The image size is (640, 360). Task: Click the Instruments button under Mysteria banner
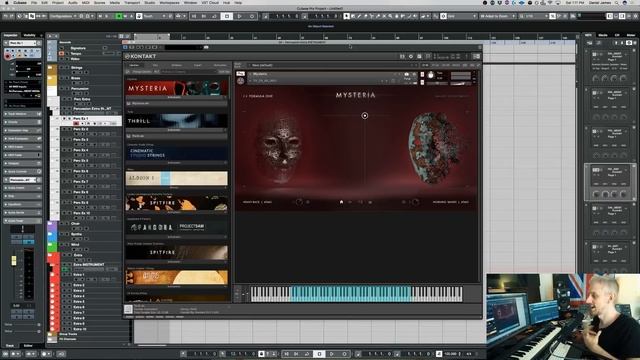(174, 98)
